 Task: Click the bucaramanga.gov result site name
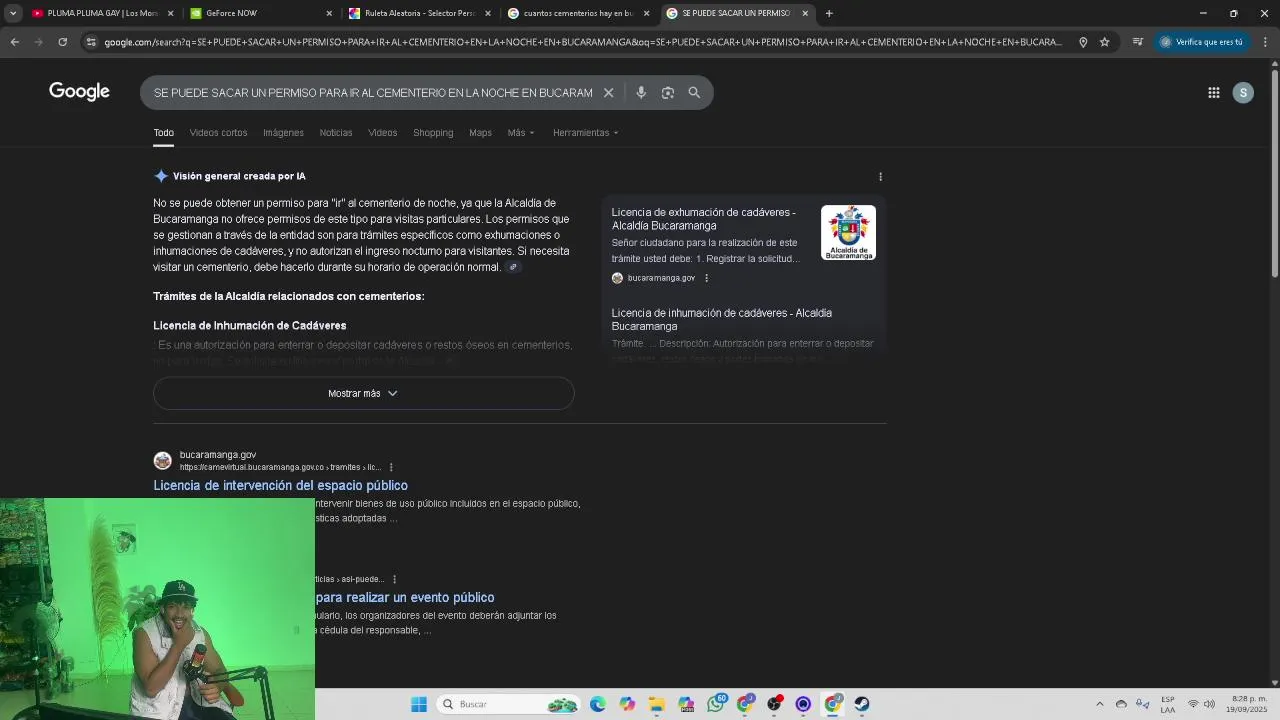pyautogui.click(x=218, y=455)
